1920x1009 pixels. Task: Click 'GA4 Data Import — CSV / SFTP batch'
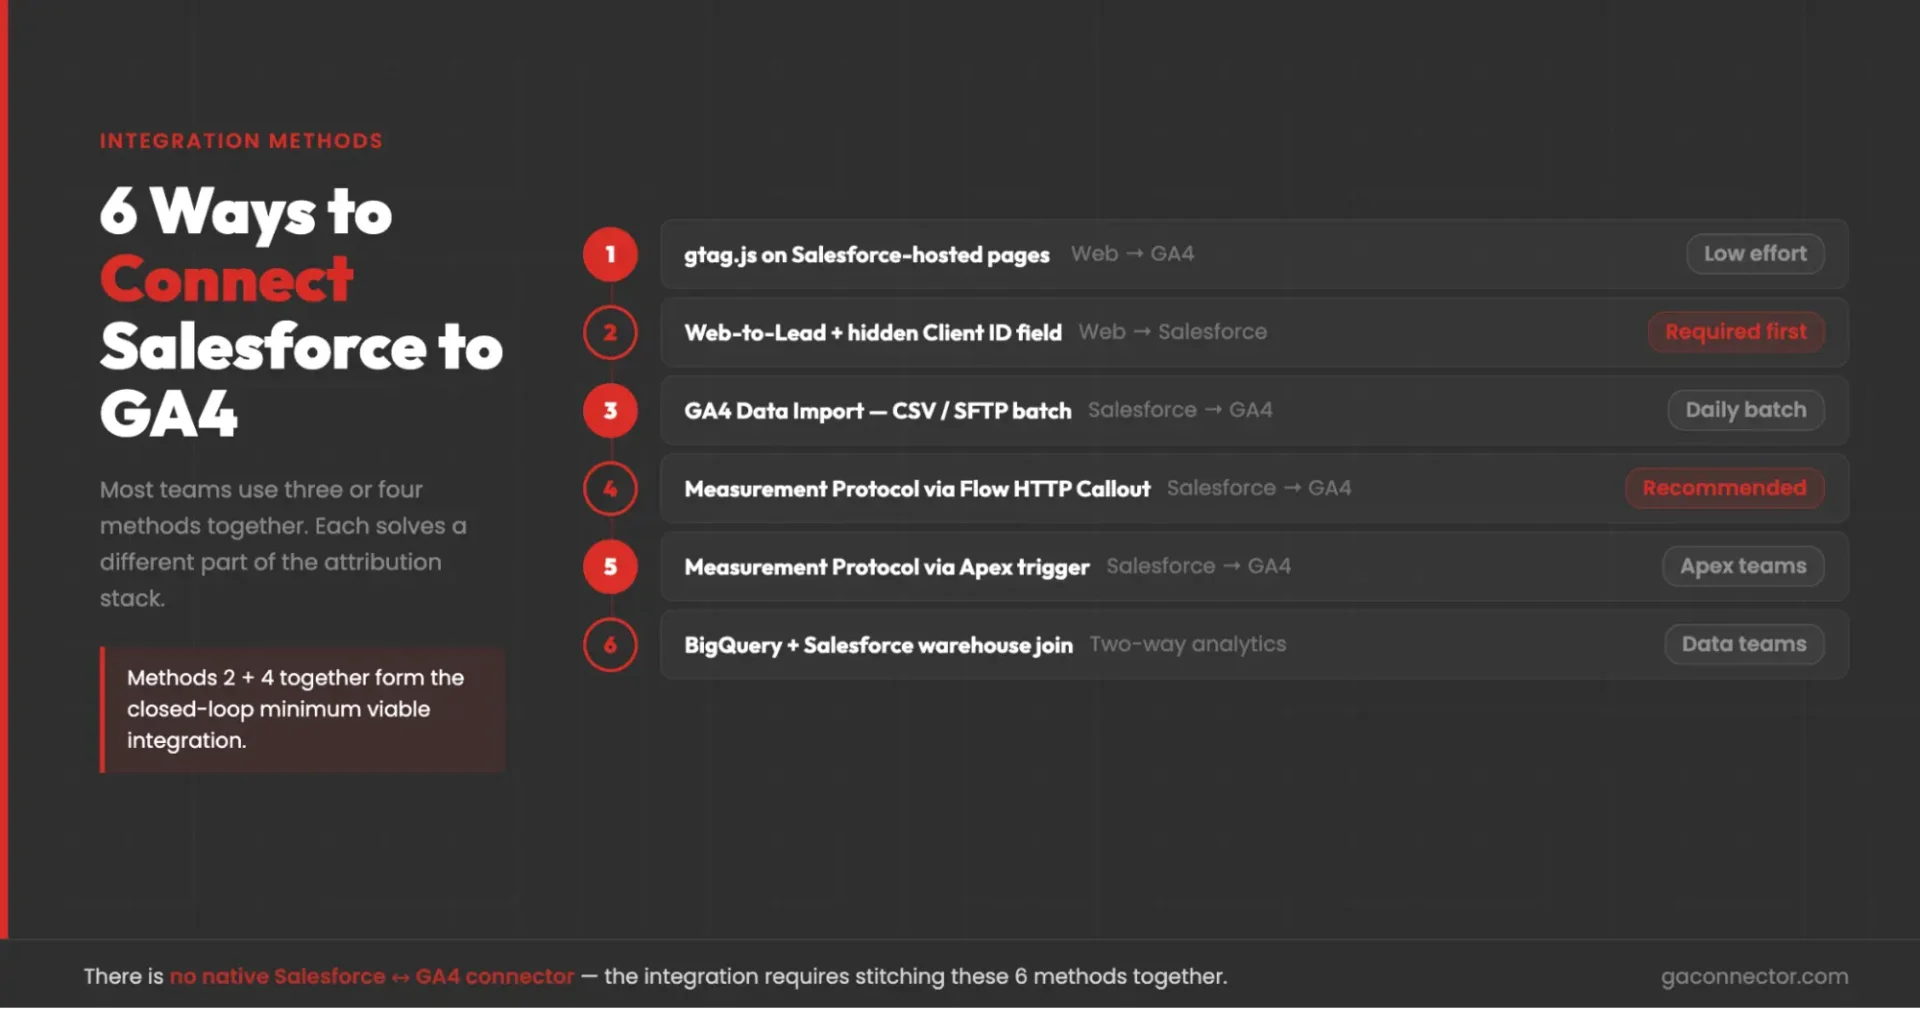coord(878,411)
